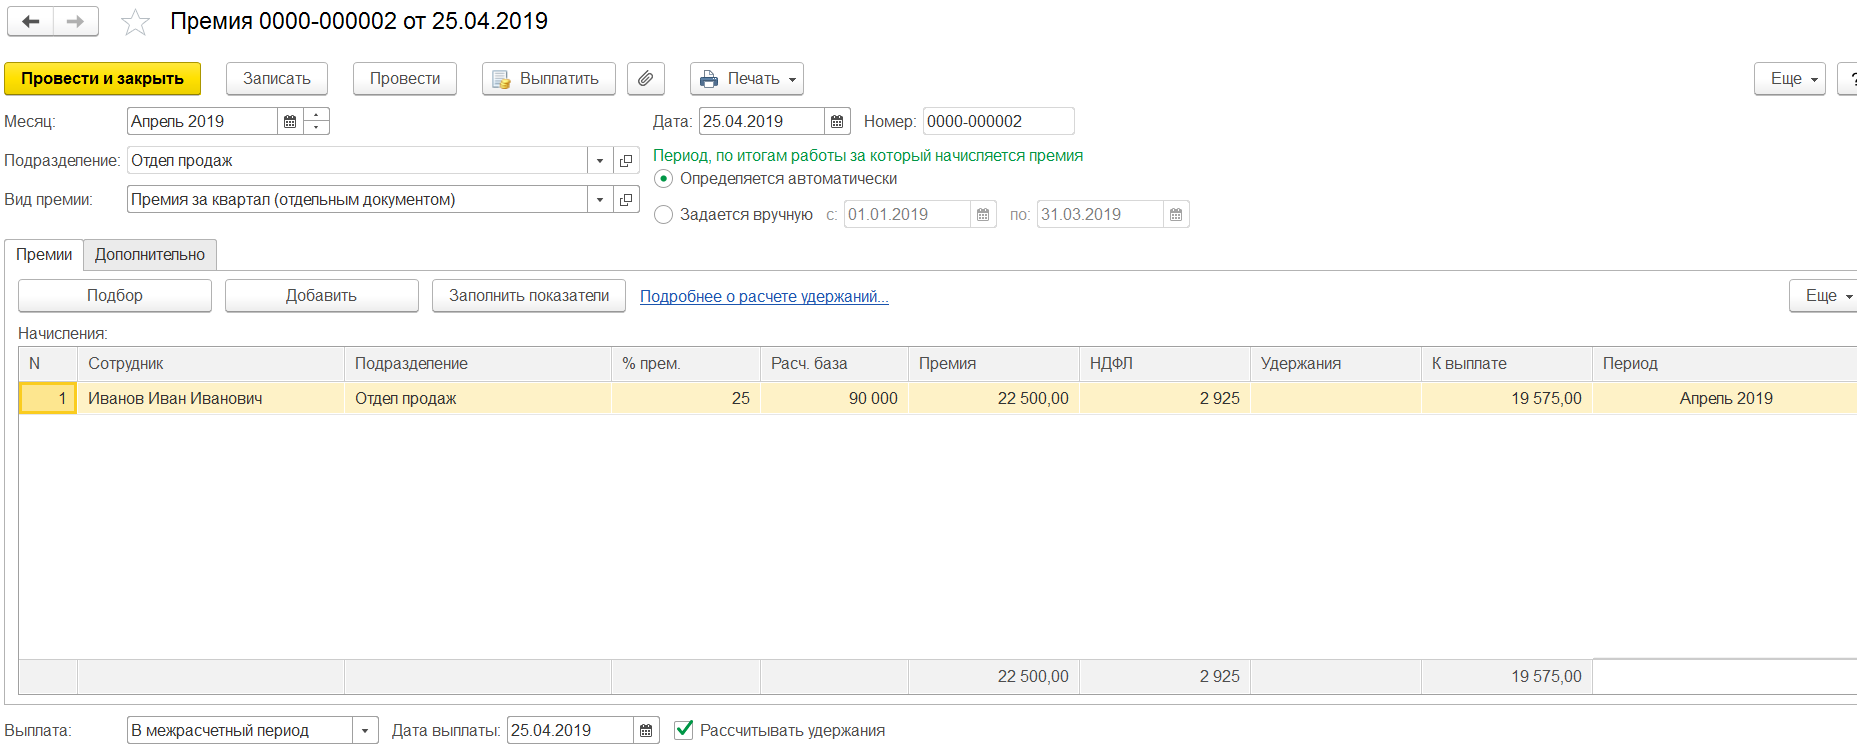Click the paperclip attachments icon
Image resolution: width=1857 pixels, height=755 pixels.
pyautogui.click(x=646, y=79)
